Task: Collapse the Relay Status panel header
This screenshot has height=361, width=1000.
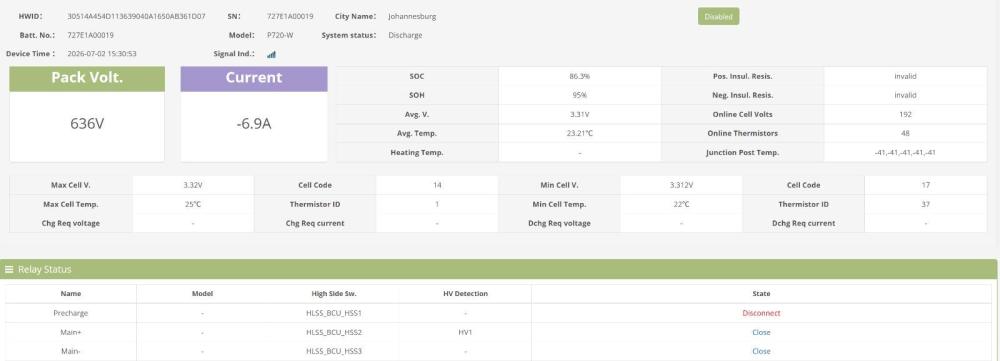Action: pos(498,269)
